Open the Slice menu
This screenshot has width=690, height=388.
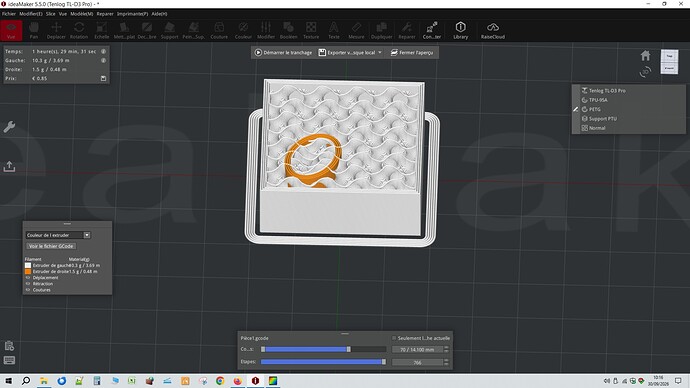tap(51, 14)
